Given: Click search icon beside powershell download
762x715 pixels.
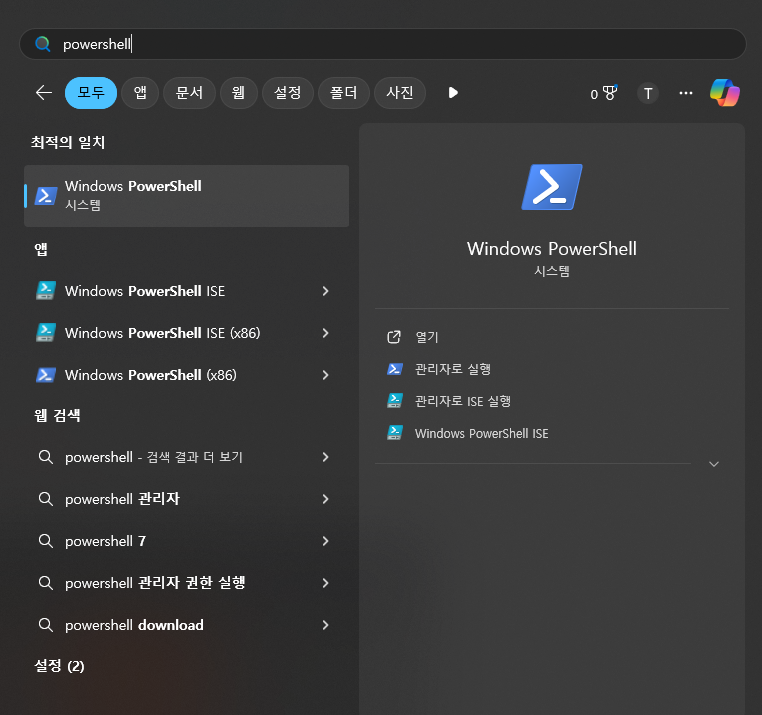Looking at the screenshot, I should click(46, 625).
